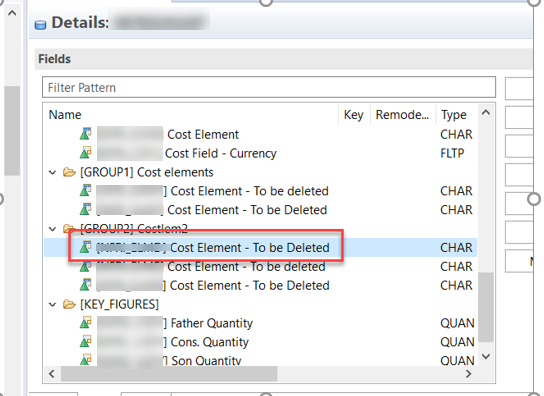Select the [KEY_FIGURES] folder icon
Image resolution: width=544 pixels, height=396 pixels.
point(69,304)
